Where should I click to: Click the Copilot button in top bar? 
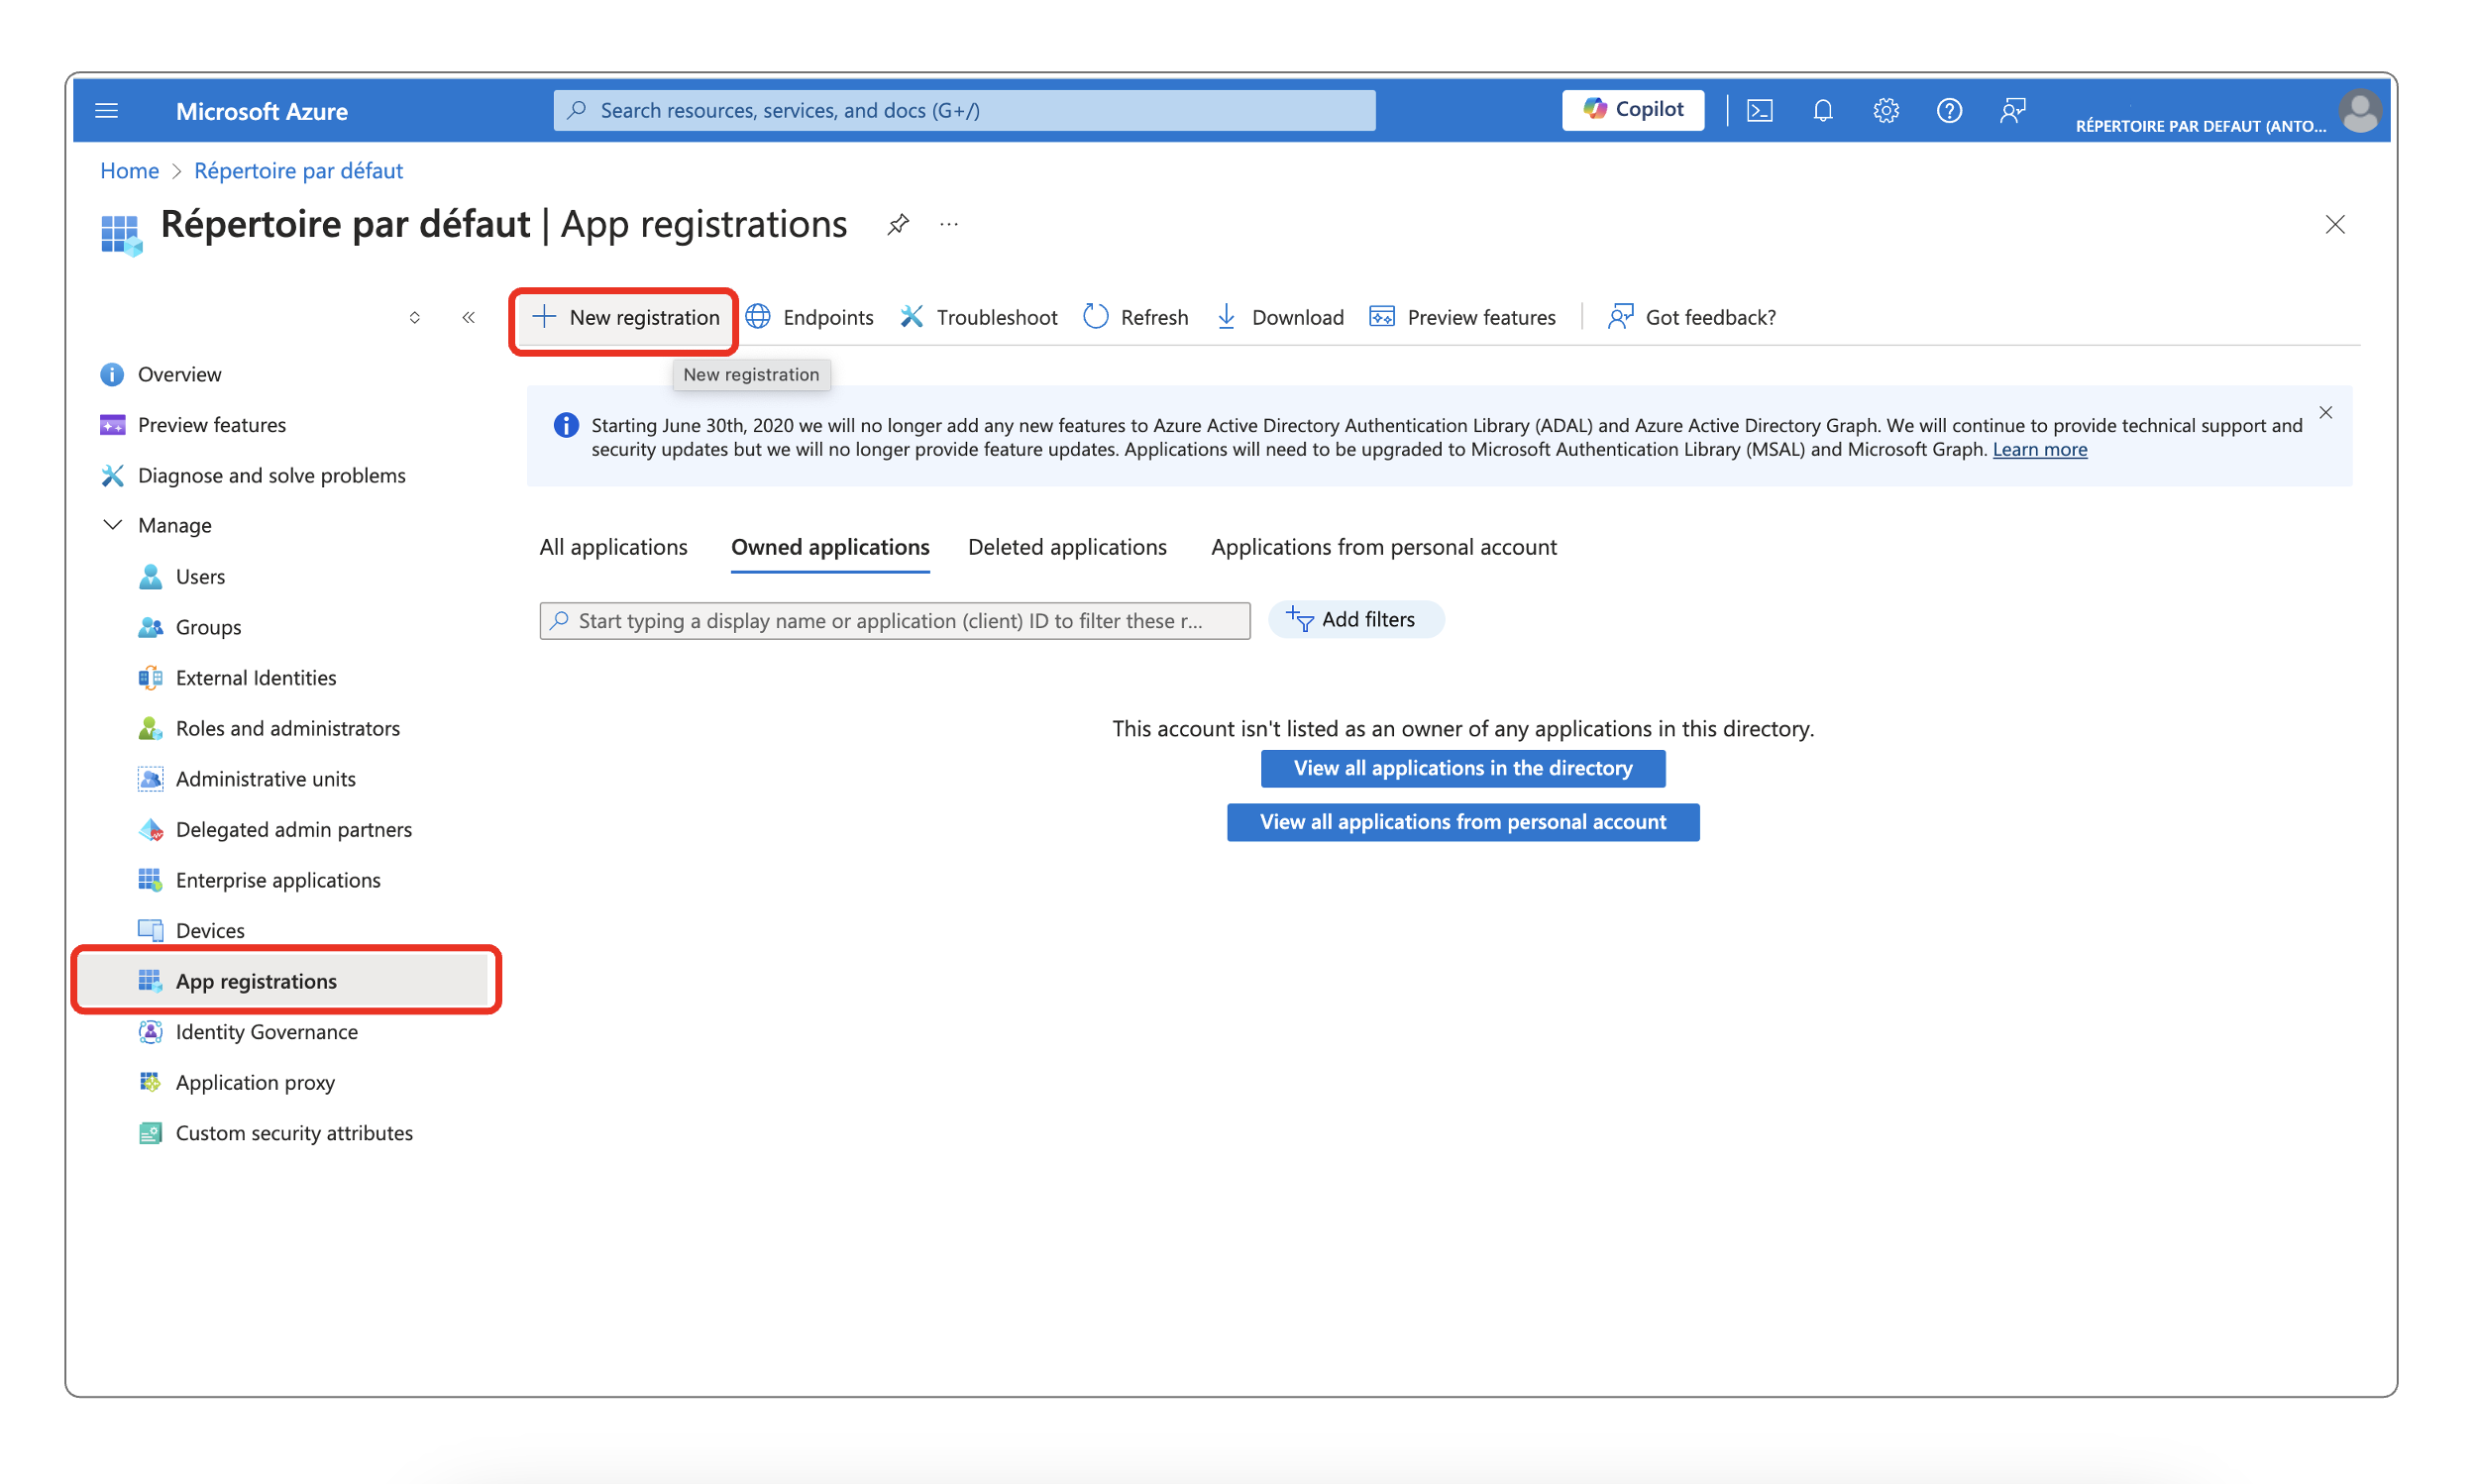(1633, 110)
